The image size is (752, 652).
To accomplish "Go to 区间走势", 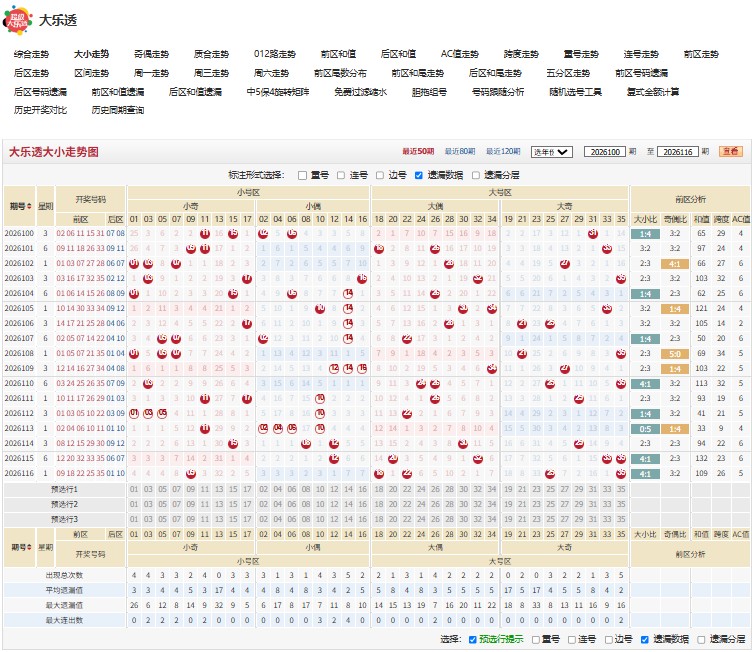I will coord(92,73).
